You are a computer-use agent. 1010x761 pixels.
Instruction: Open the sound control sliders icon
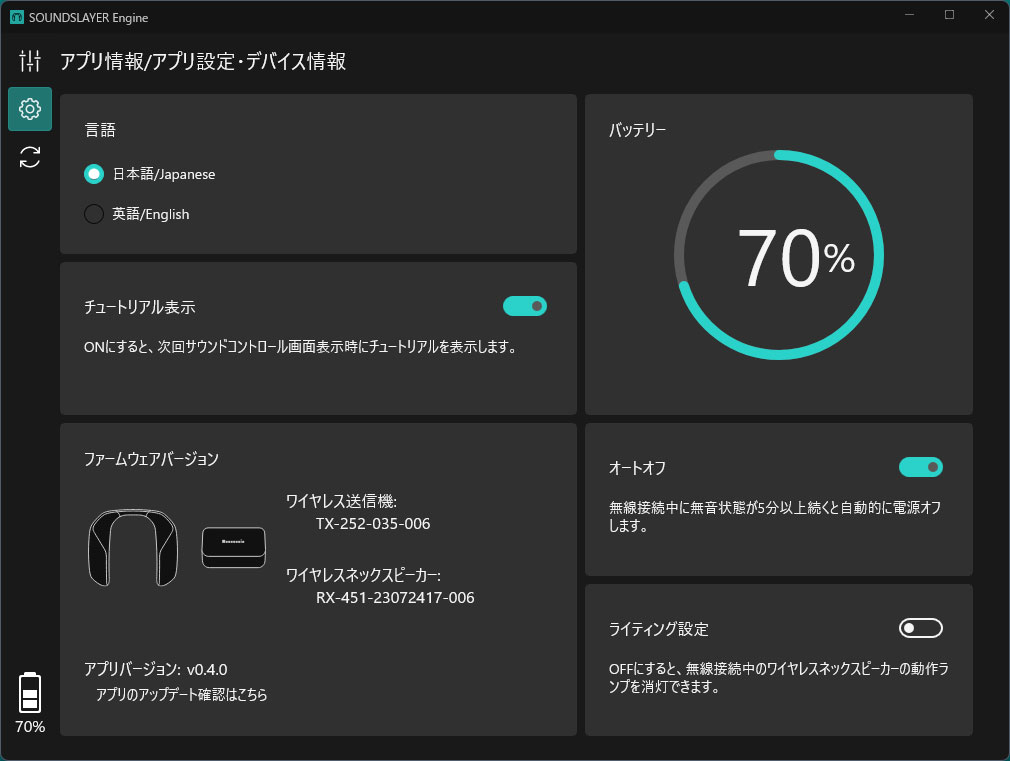pos(30,61)
